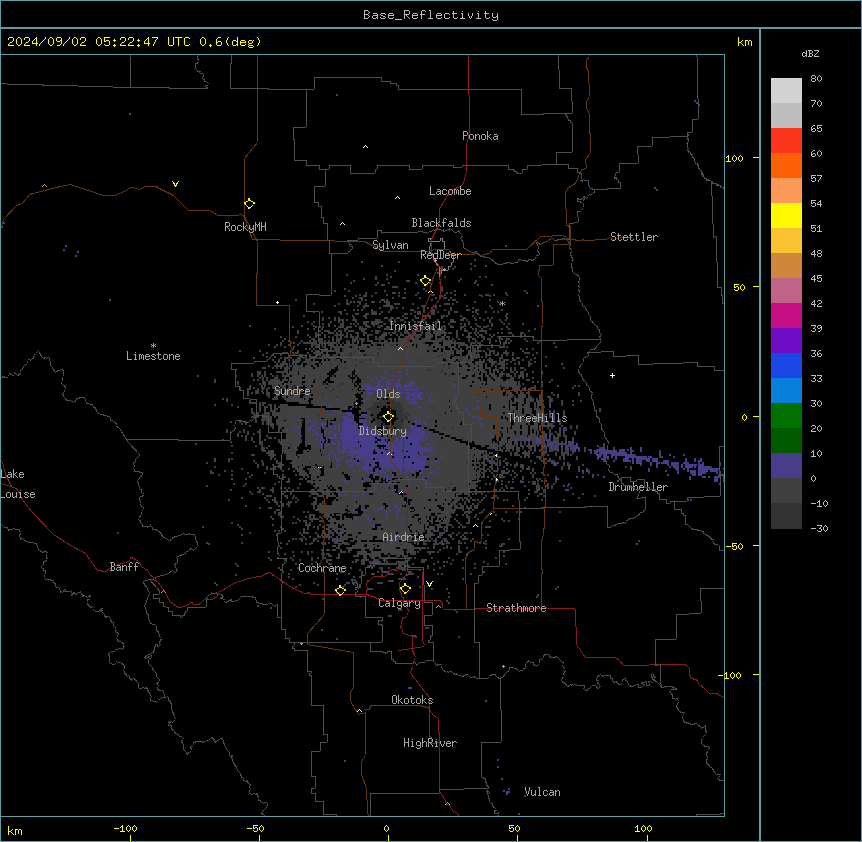Click the Strathmore label

pyautogui.click(x=516, y=608)
